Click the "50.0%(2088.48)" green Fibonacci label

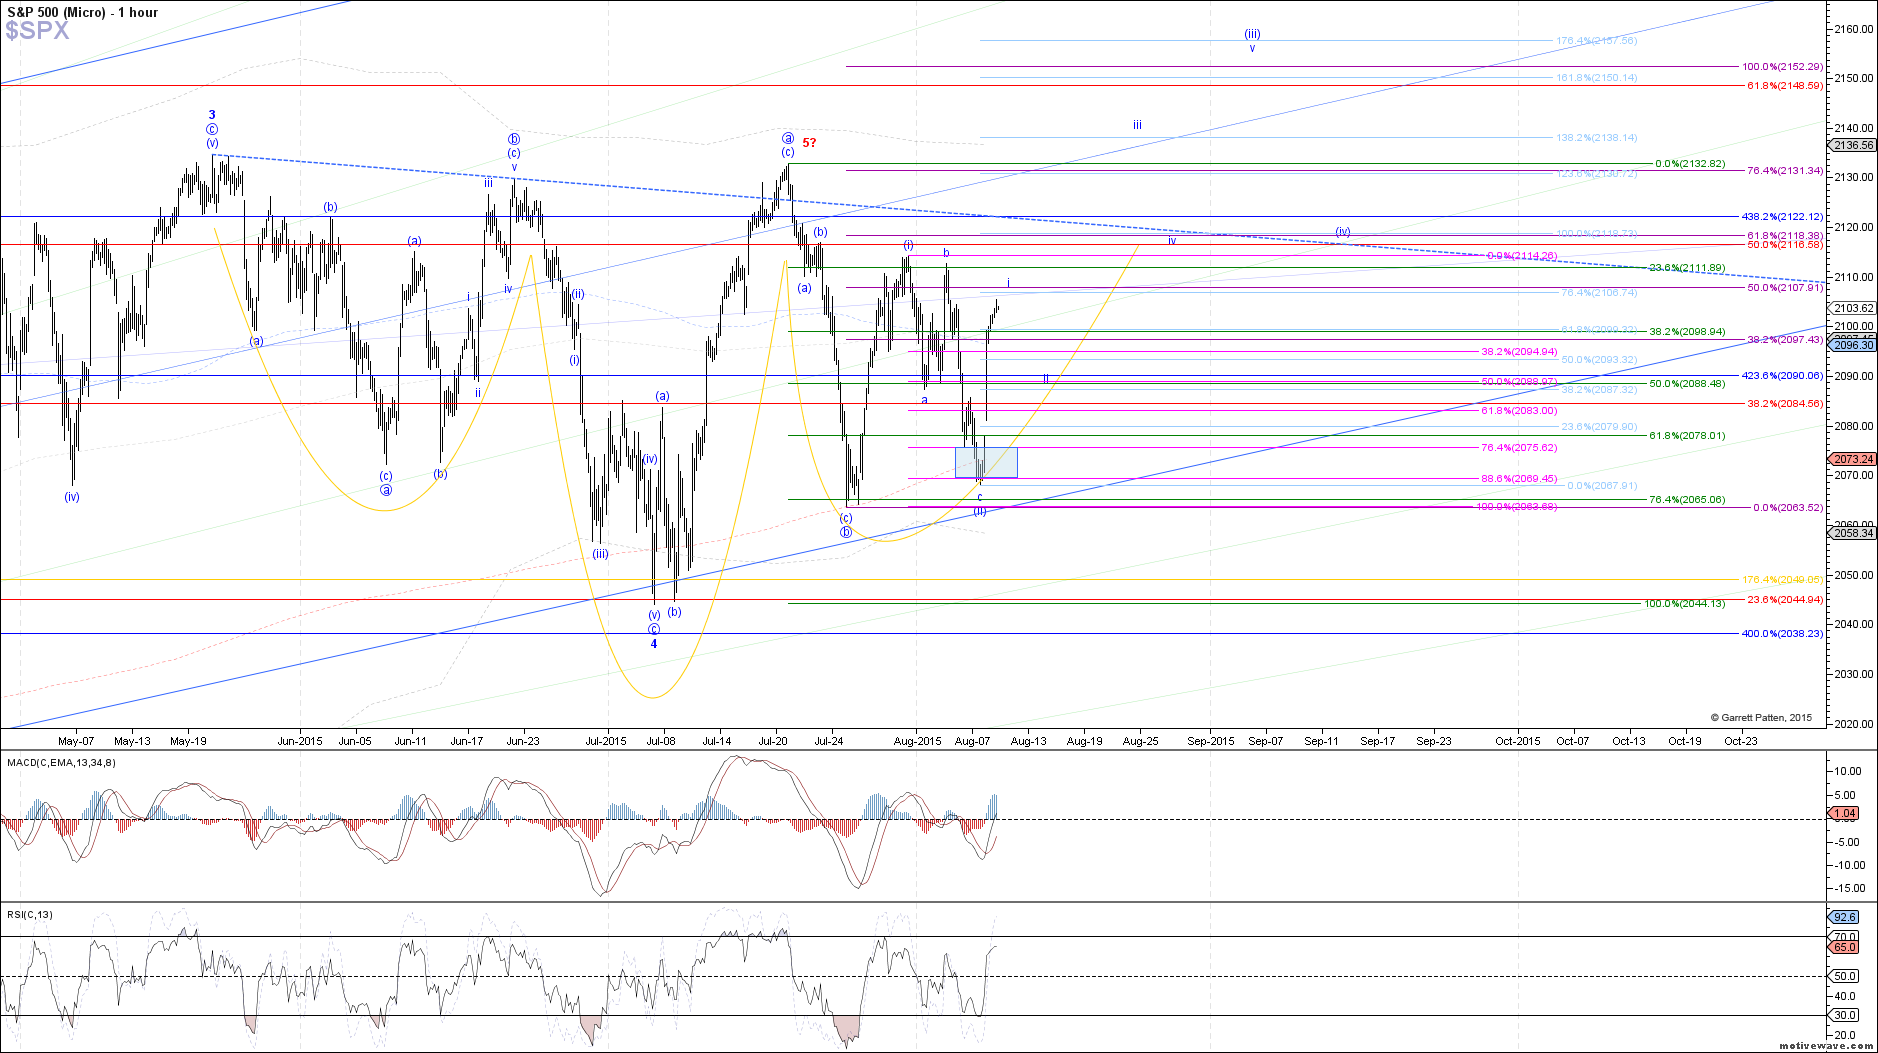pos(1687,384)
